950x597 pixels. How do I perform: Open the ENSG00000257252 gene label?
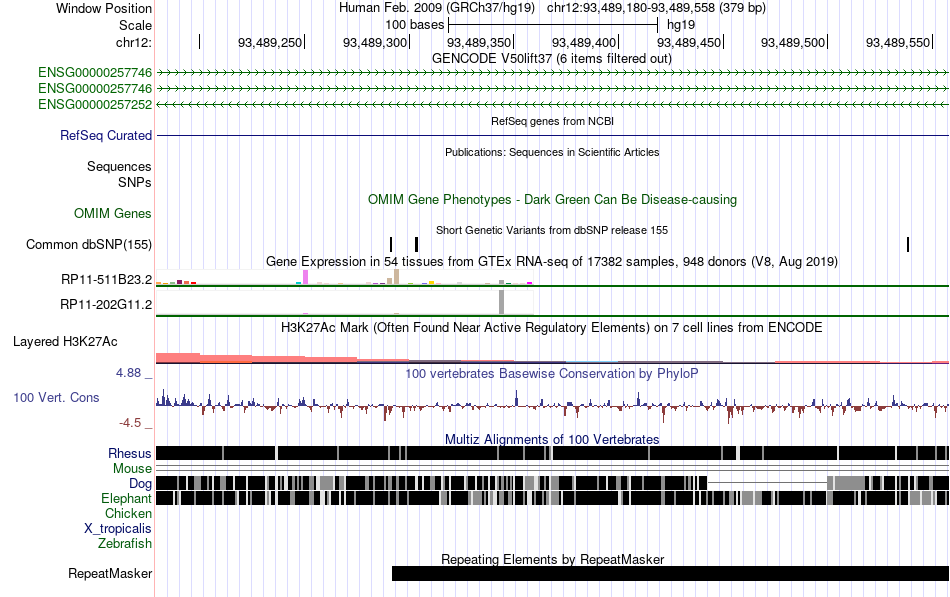point(95,104)
